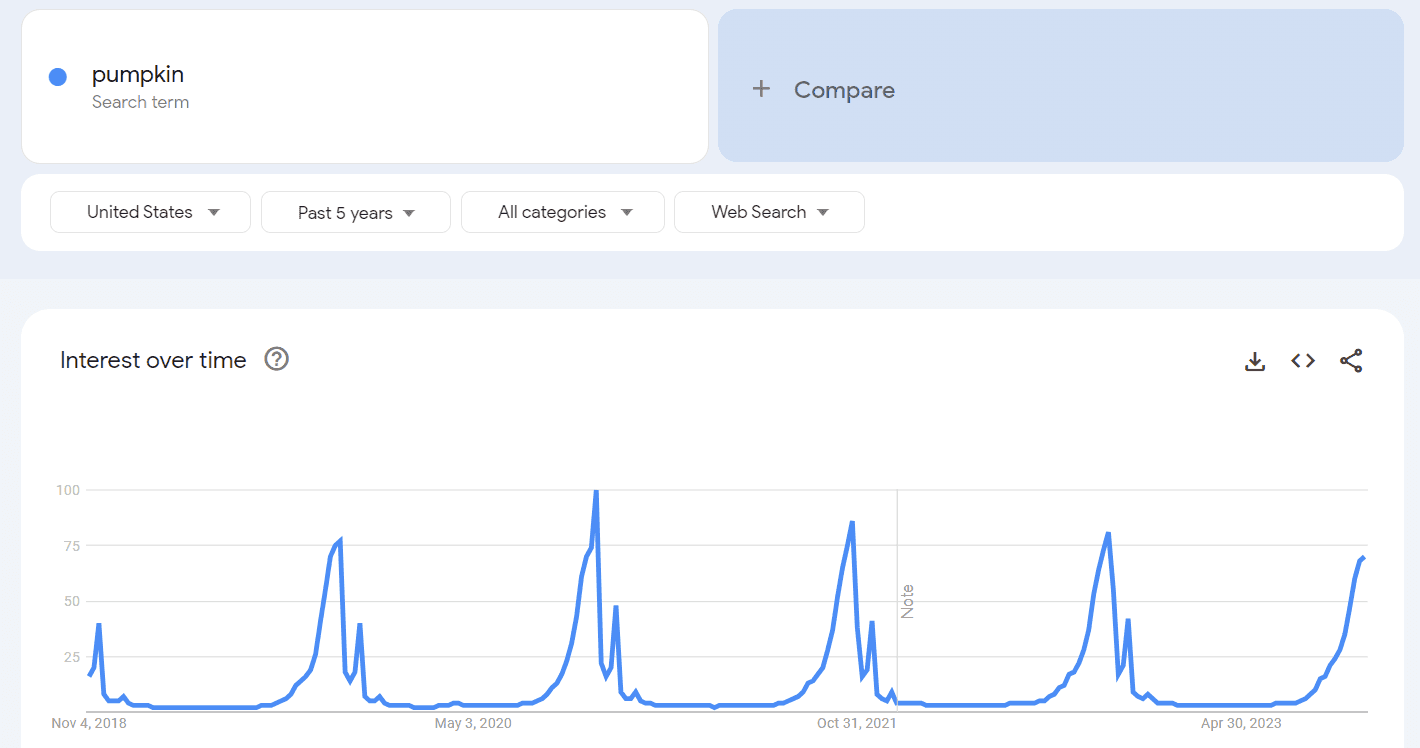
Task: Click the tallest chart peak at 100
Action: (596, 492)
